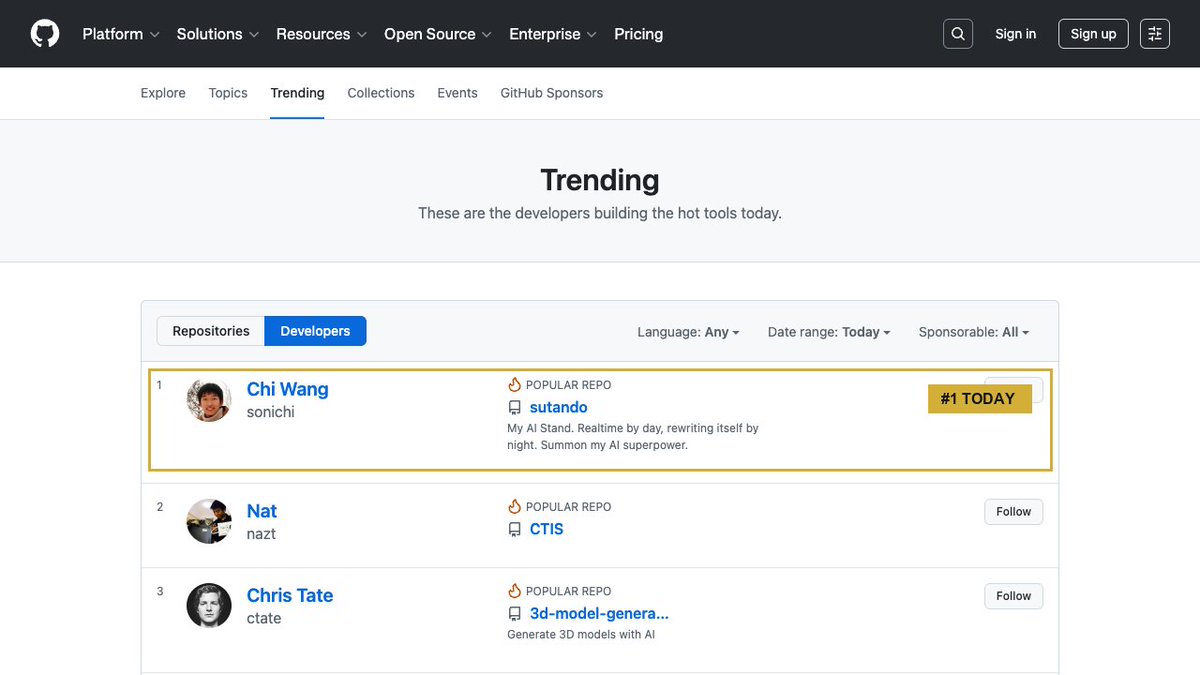The image size is (1200, 675).
Task: Open the sutando repository link
Action: pyautogui.click(x=558, y=408)
